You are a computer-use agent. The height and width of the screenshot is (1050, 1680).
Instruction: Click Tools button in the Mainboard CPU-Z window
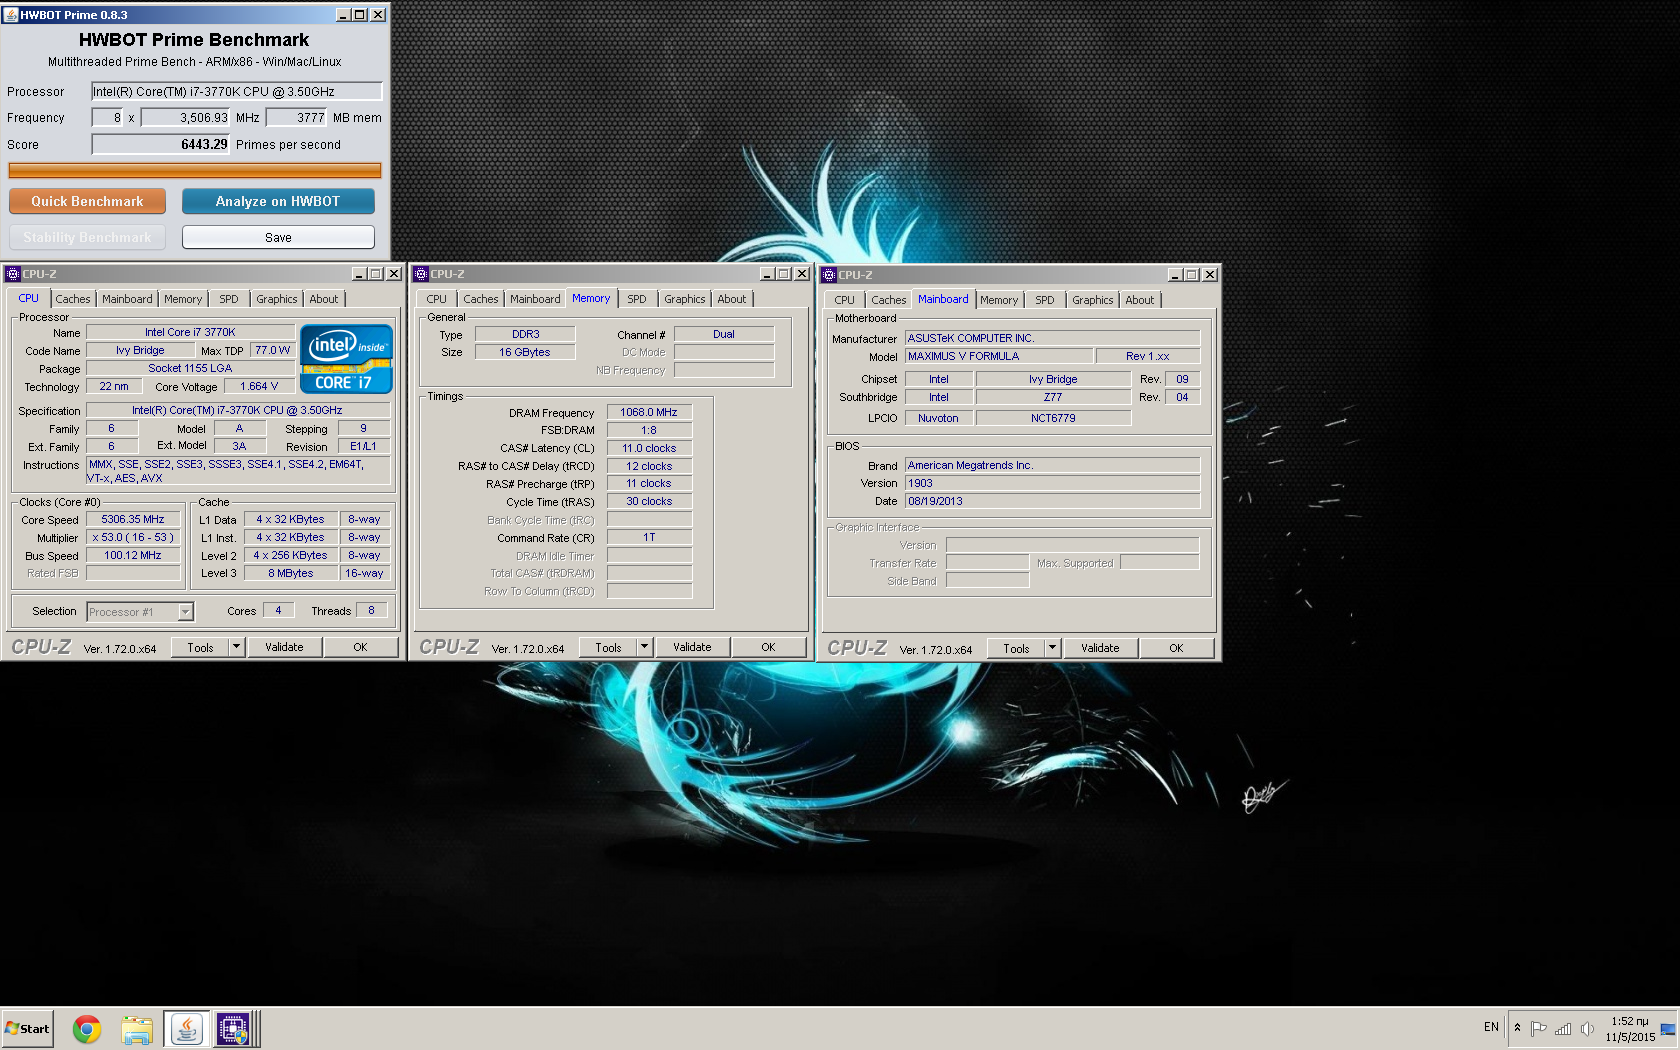tap(1017, 648)
